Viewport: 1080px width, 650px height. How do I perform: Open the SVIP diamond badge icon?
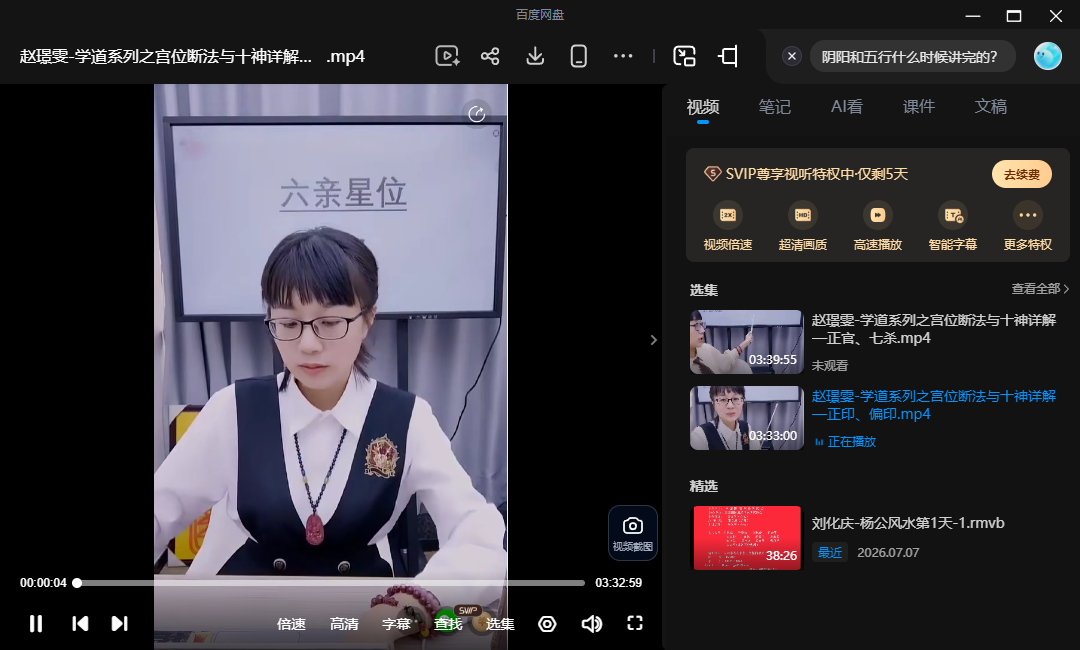click(712, 174)
